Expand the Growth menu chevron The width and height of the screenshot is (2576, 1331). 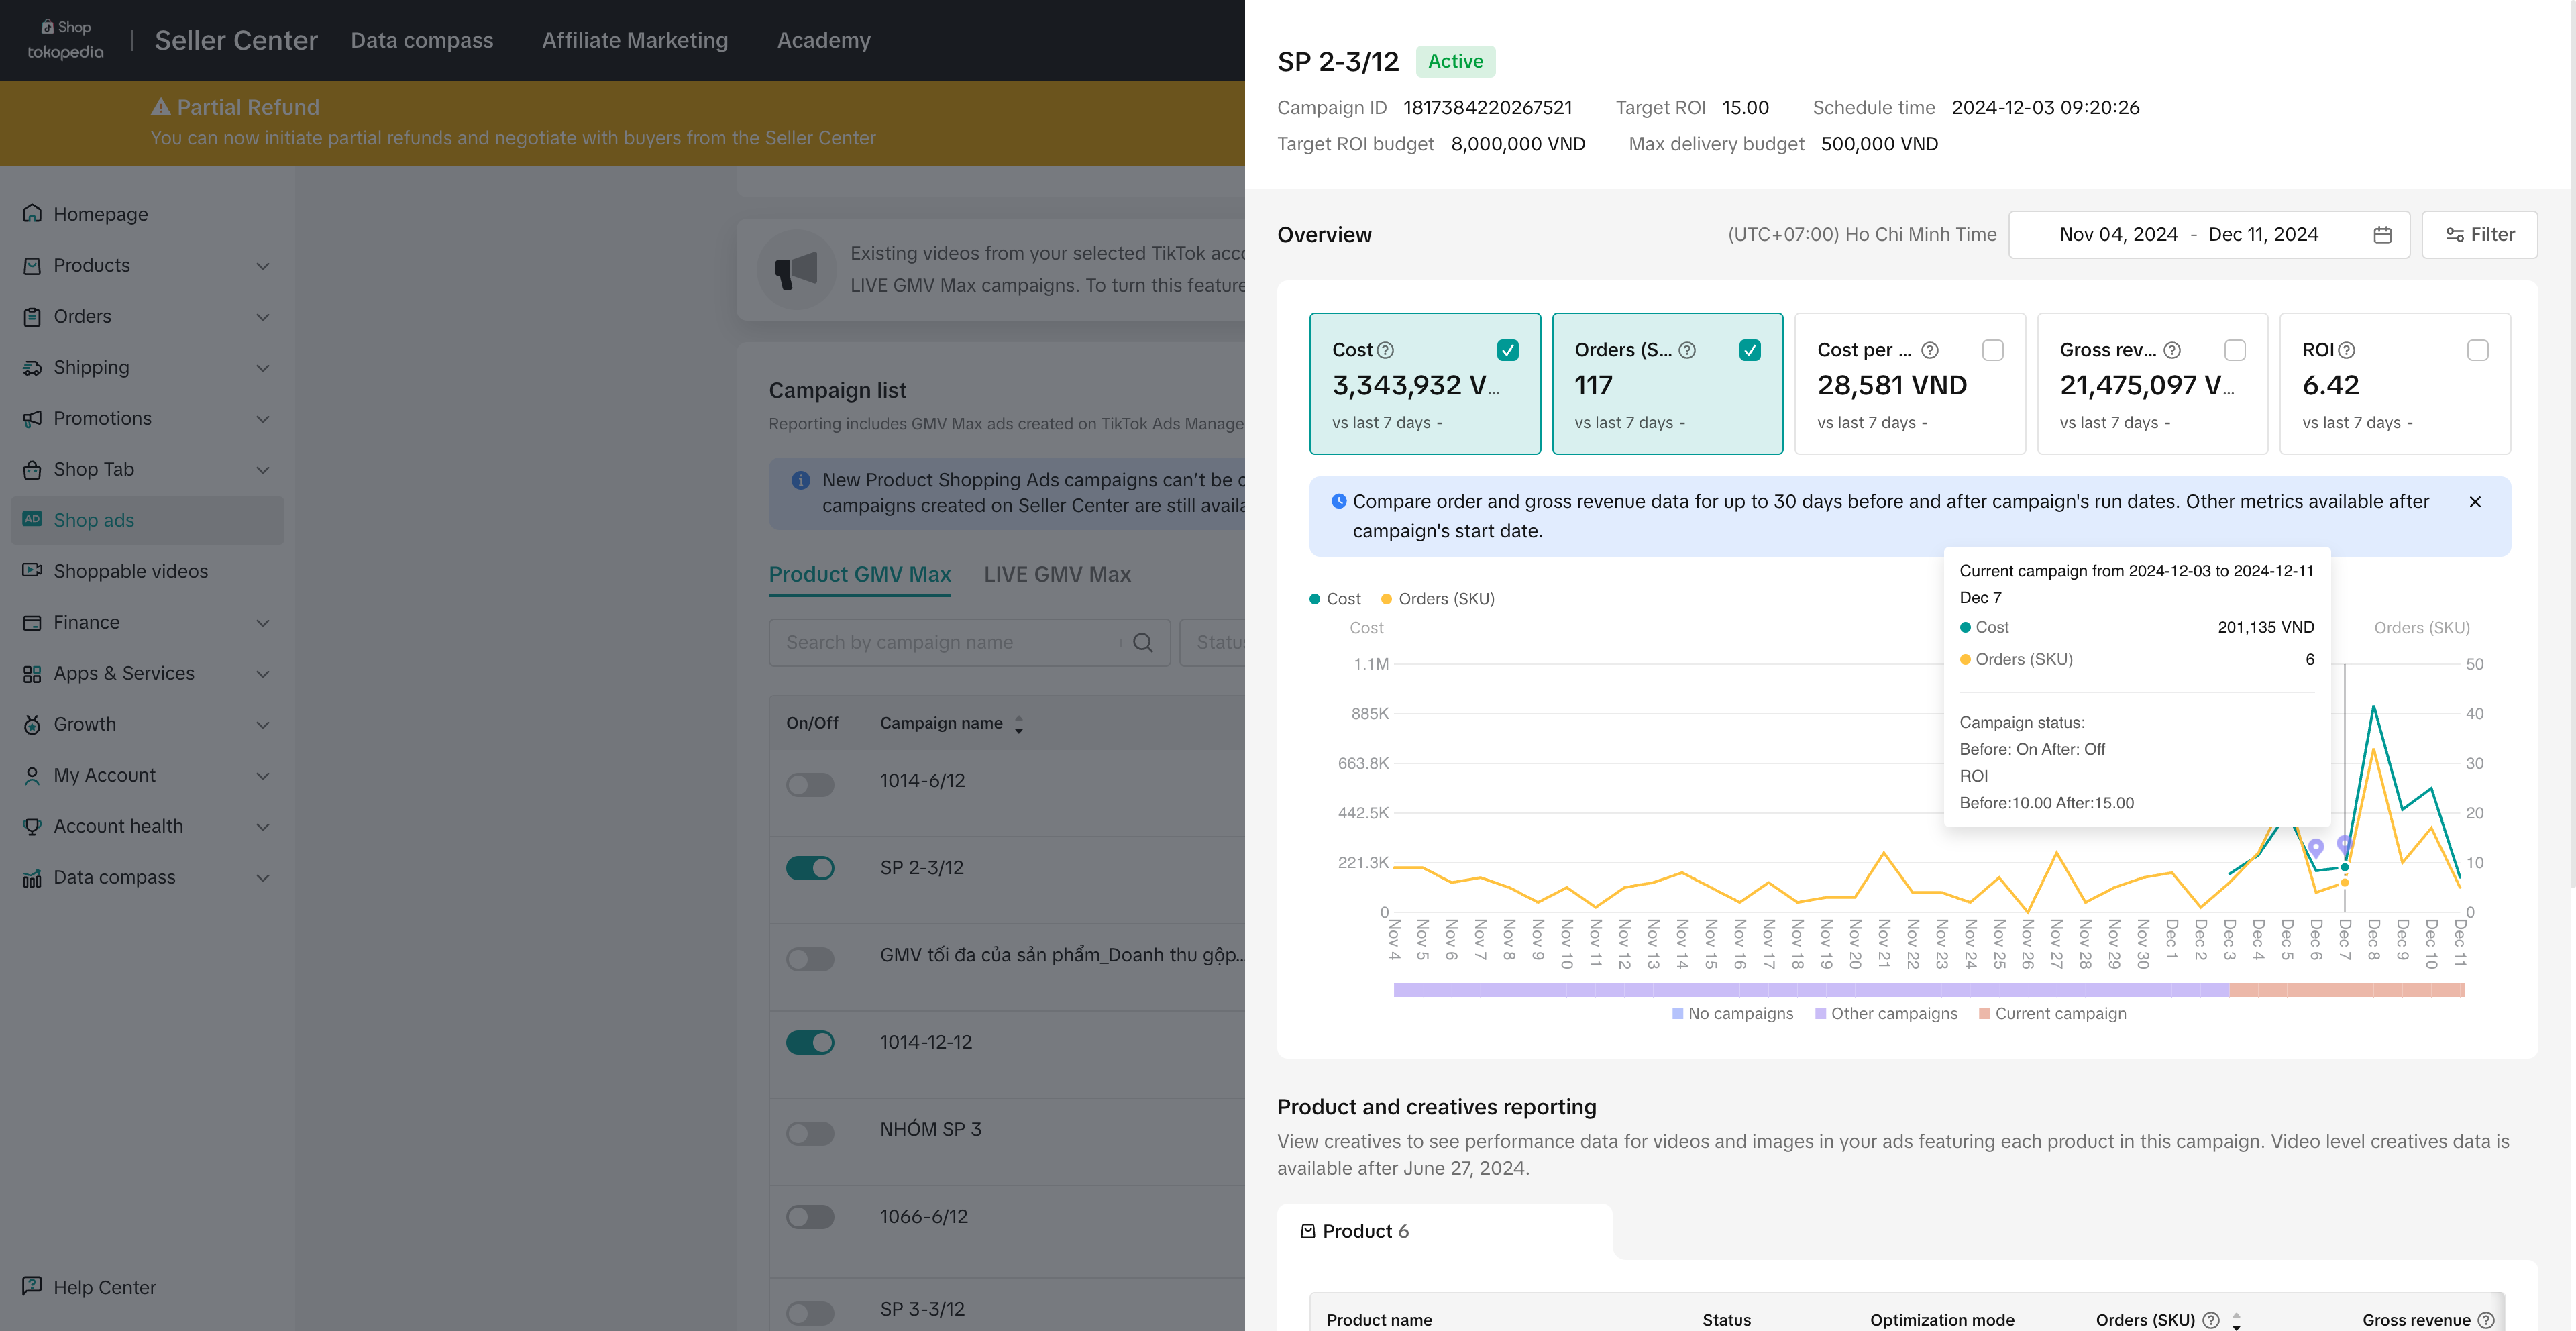click(x=263, y=725)
